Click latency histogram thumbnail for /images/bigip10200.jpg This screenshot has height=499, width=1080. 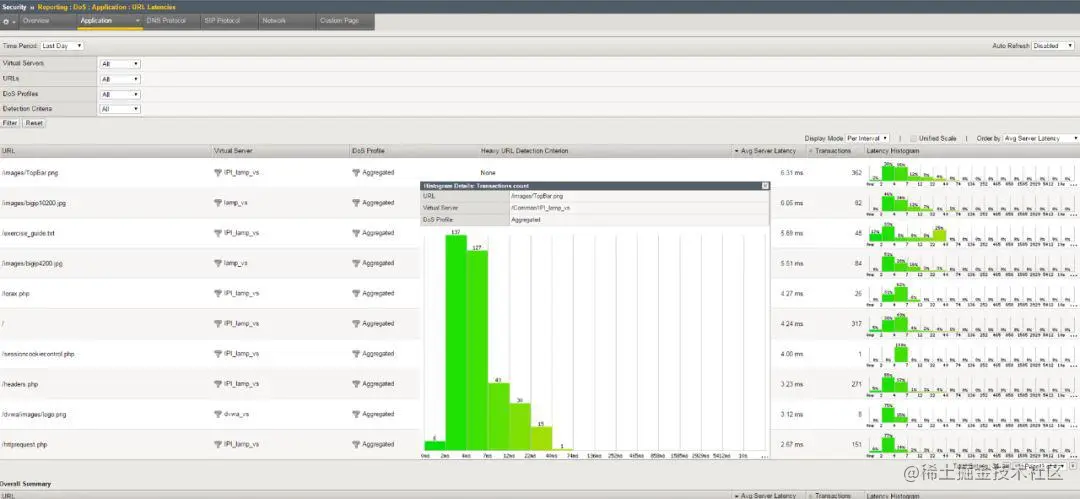click(971, 203)
